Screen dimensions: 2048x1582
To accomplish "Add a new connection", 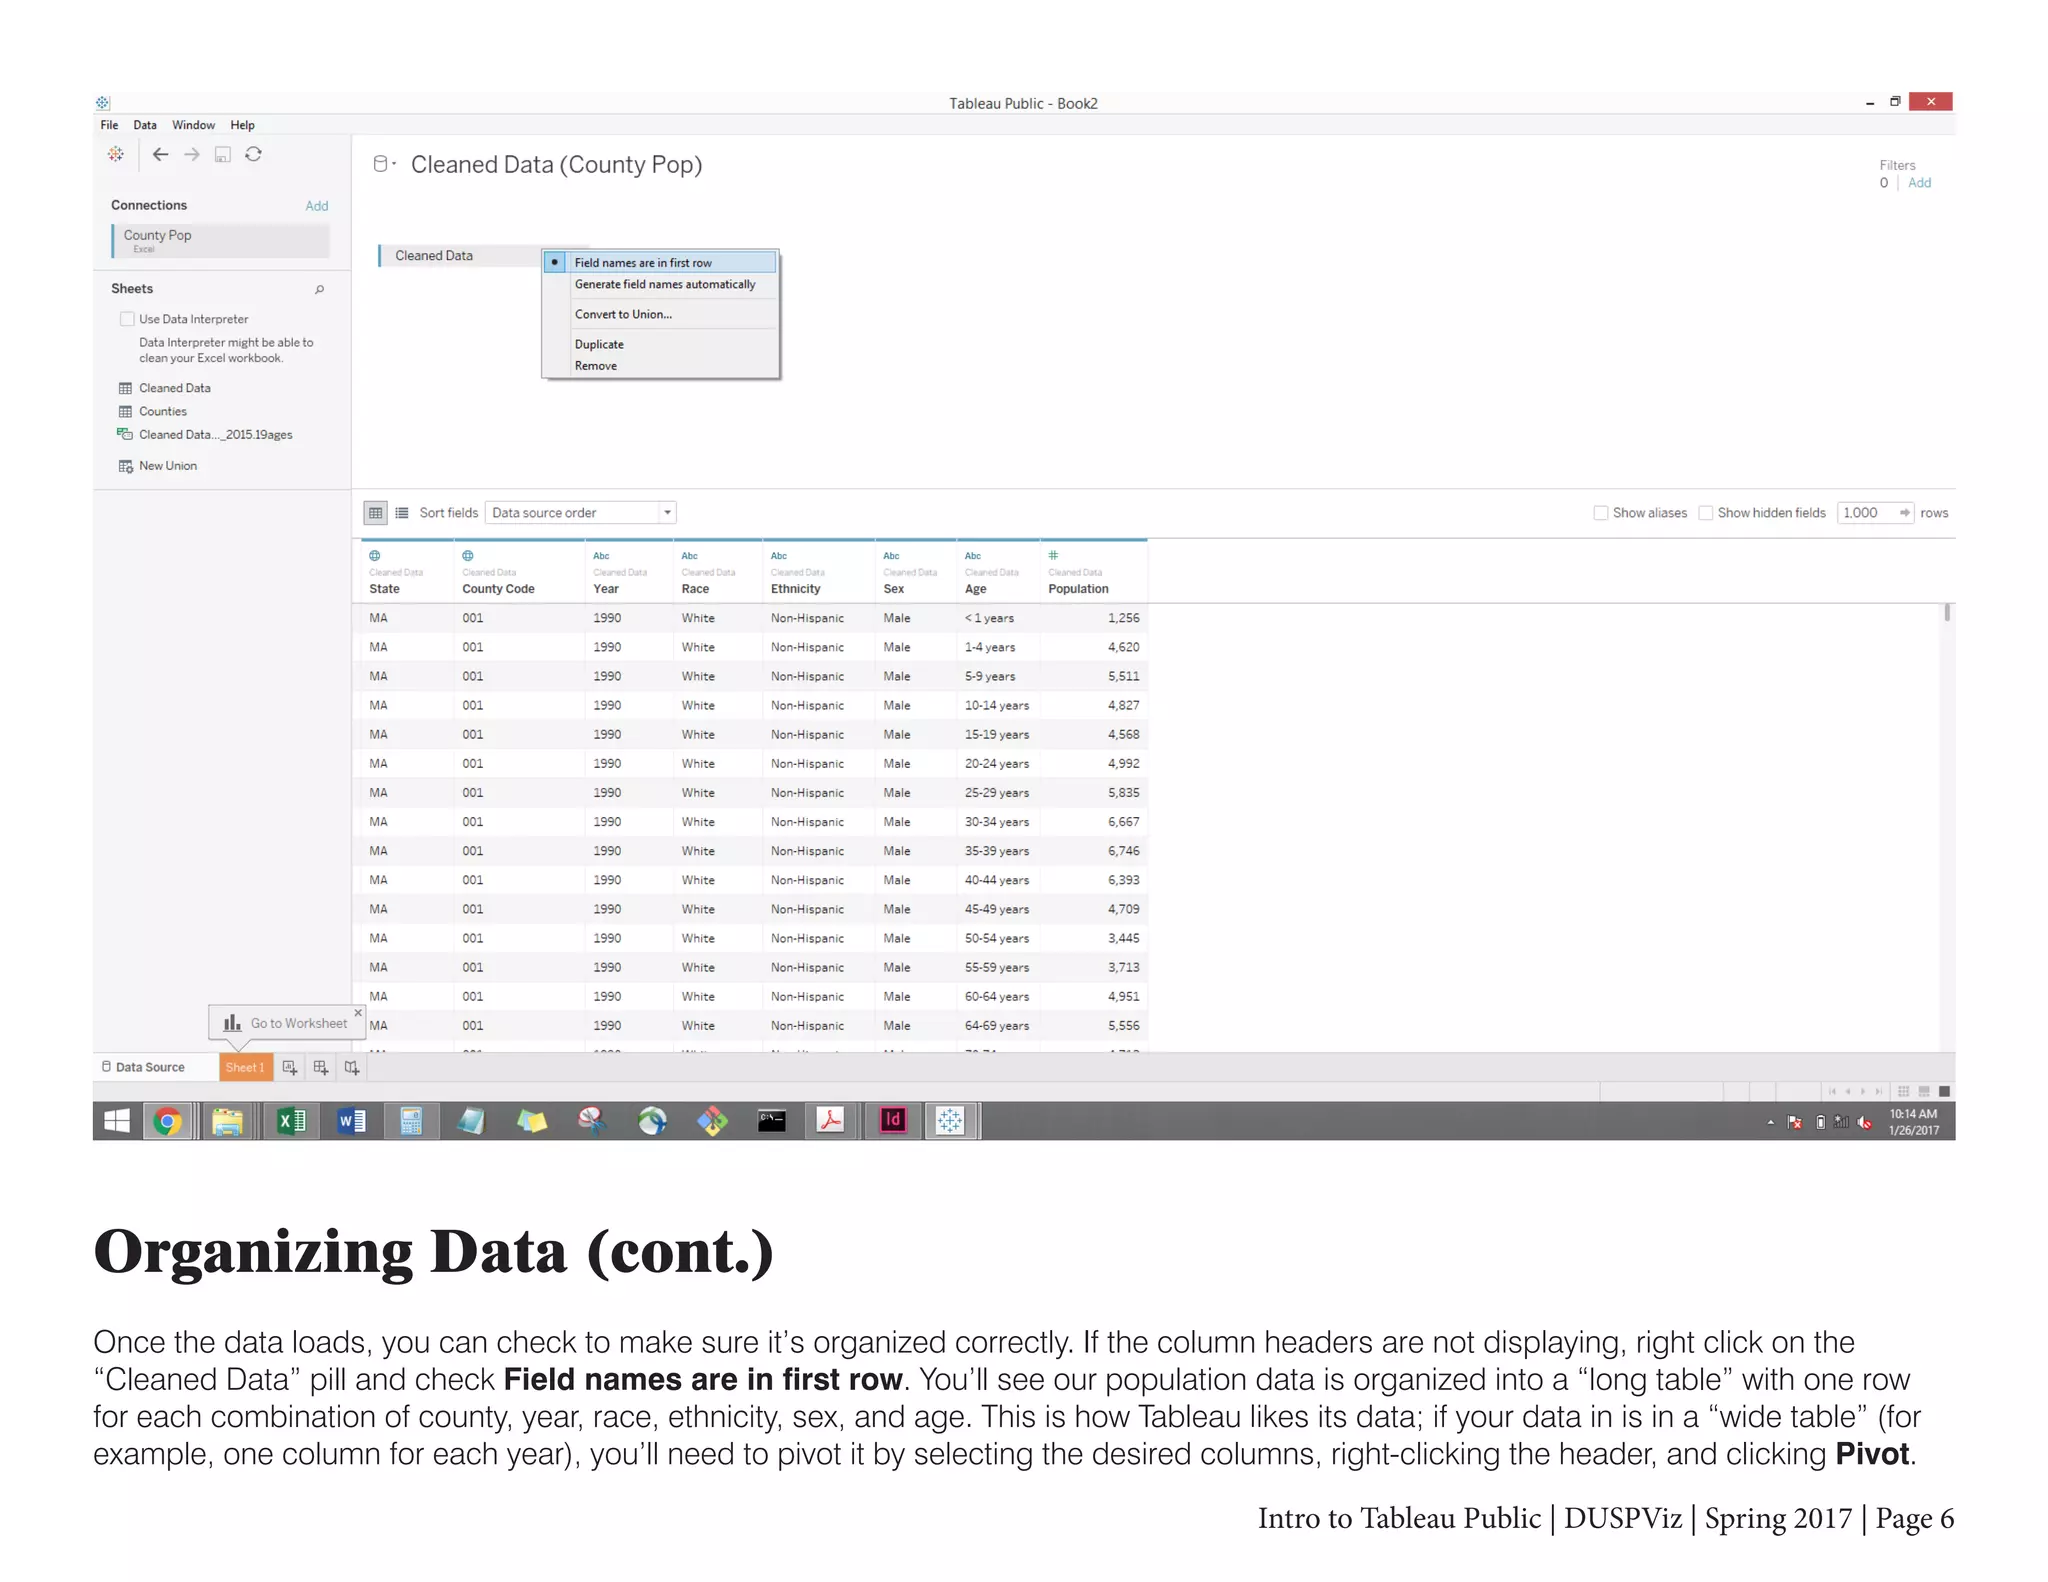I will (x=316, y=206).
